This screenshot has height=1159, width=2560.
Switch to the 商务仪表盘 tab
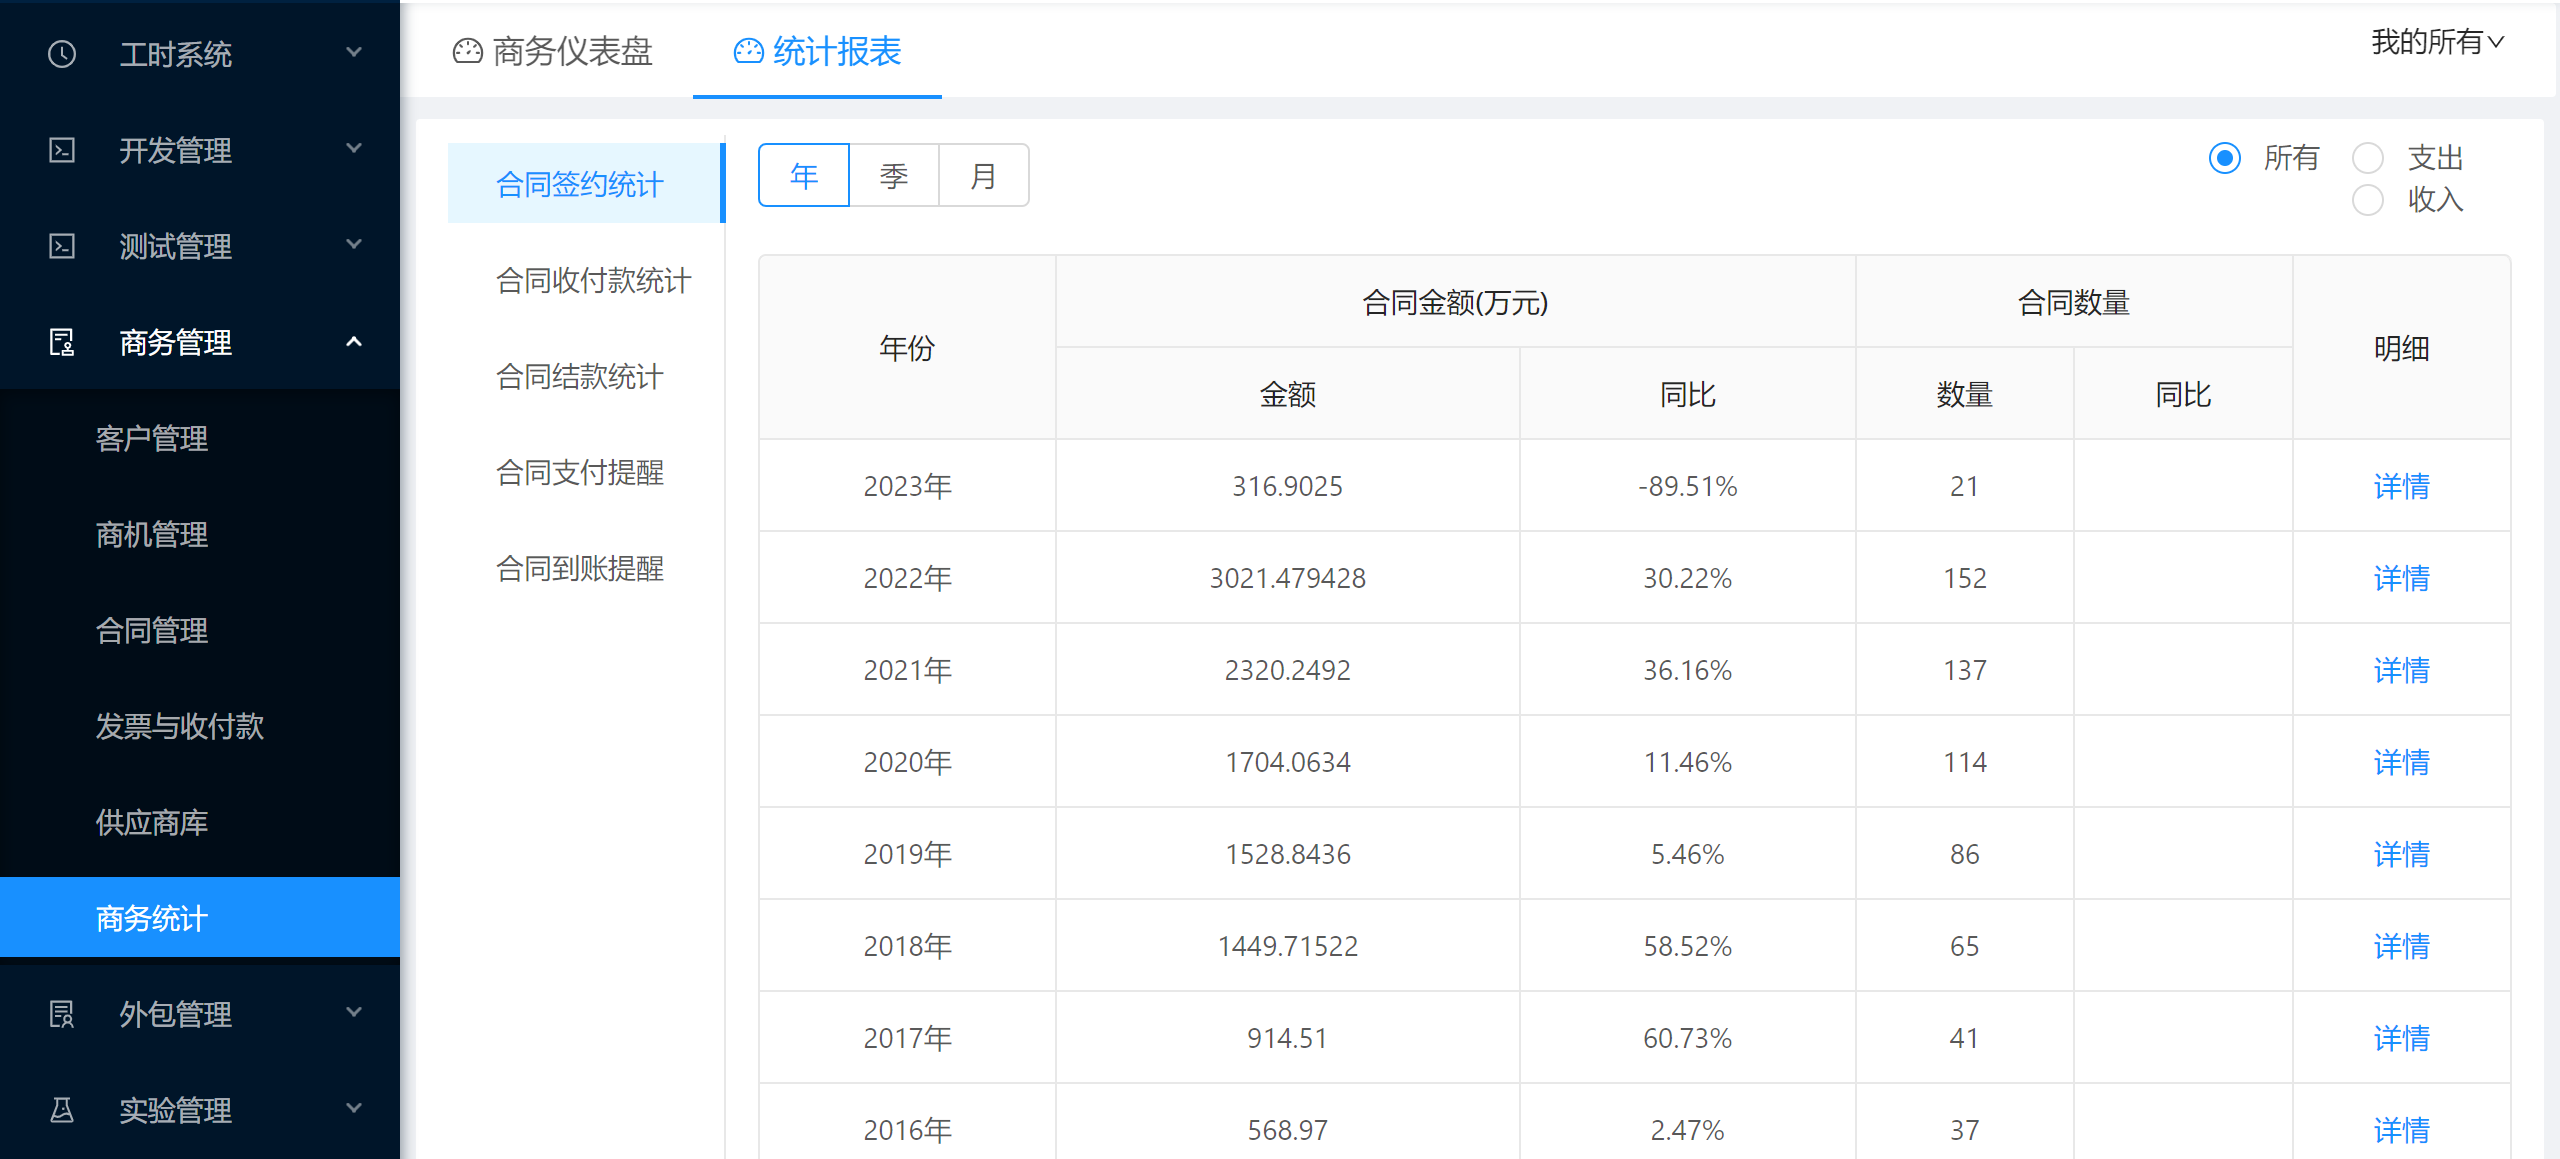pos(553,51)
